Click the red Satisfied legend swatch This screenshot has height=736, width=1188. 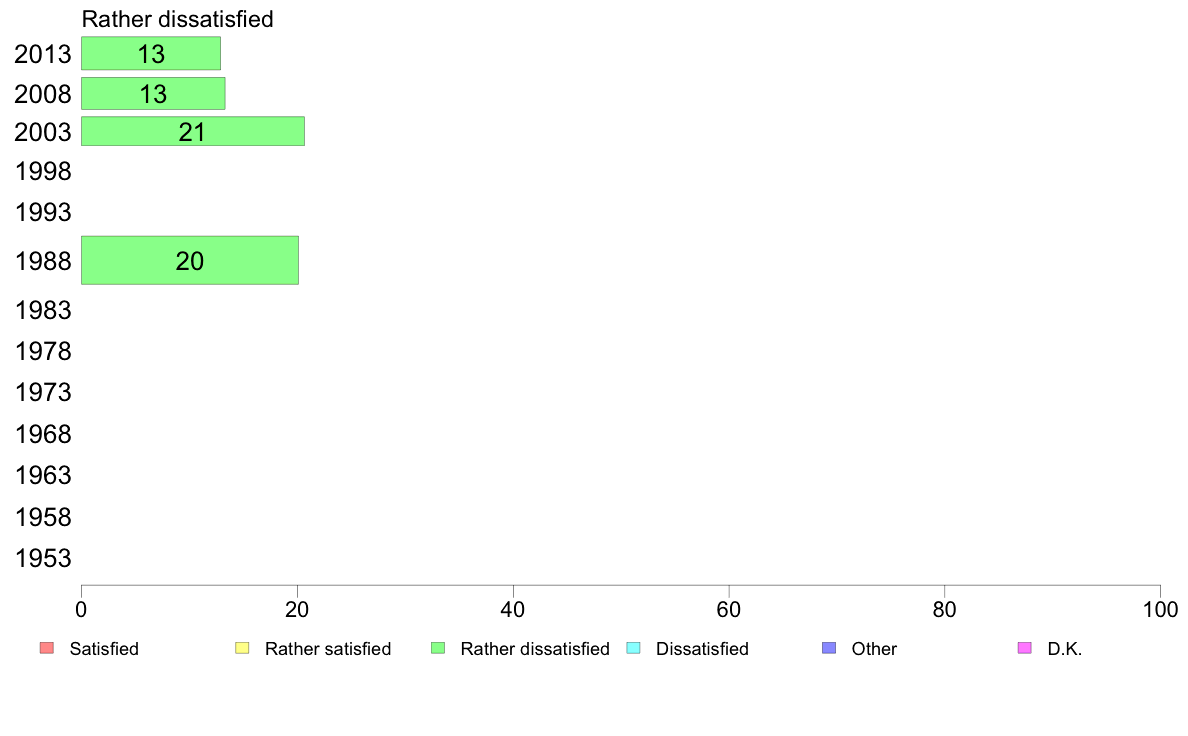click(46, 648)
